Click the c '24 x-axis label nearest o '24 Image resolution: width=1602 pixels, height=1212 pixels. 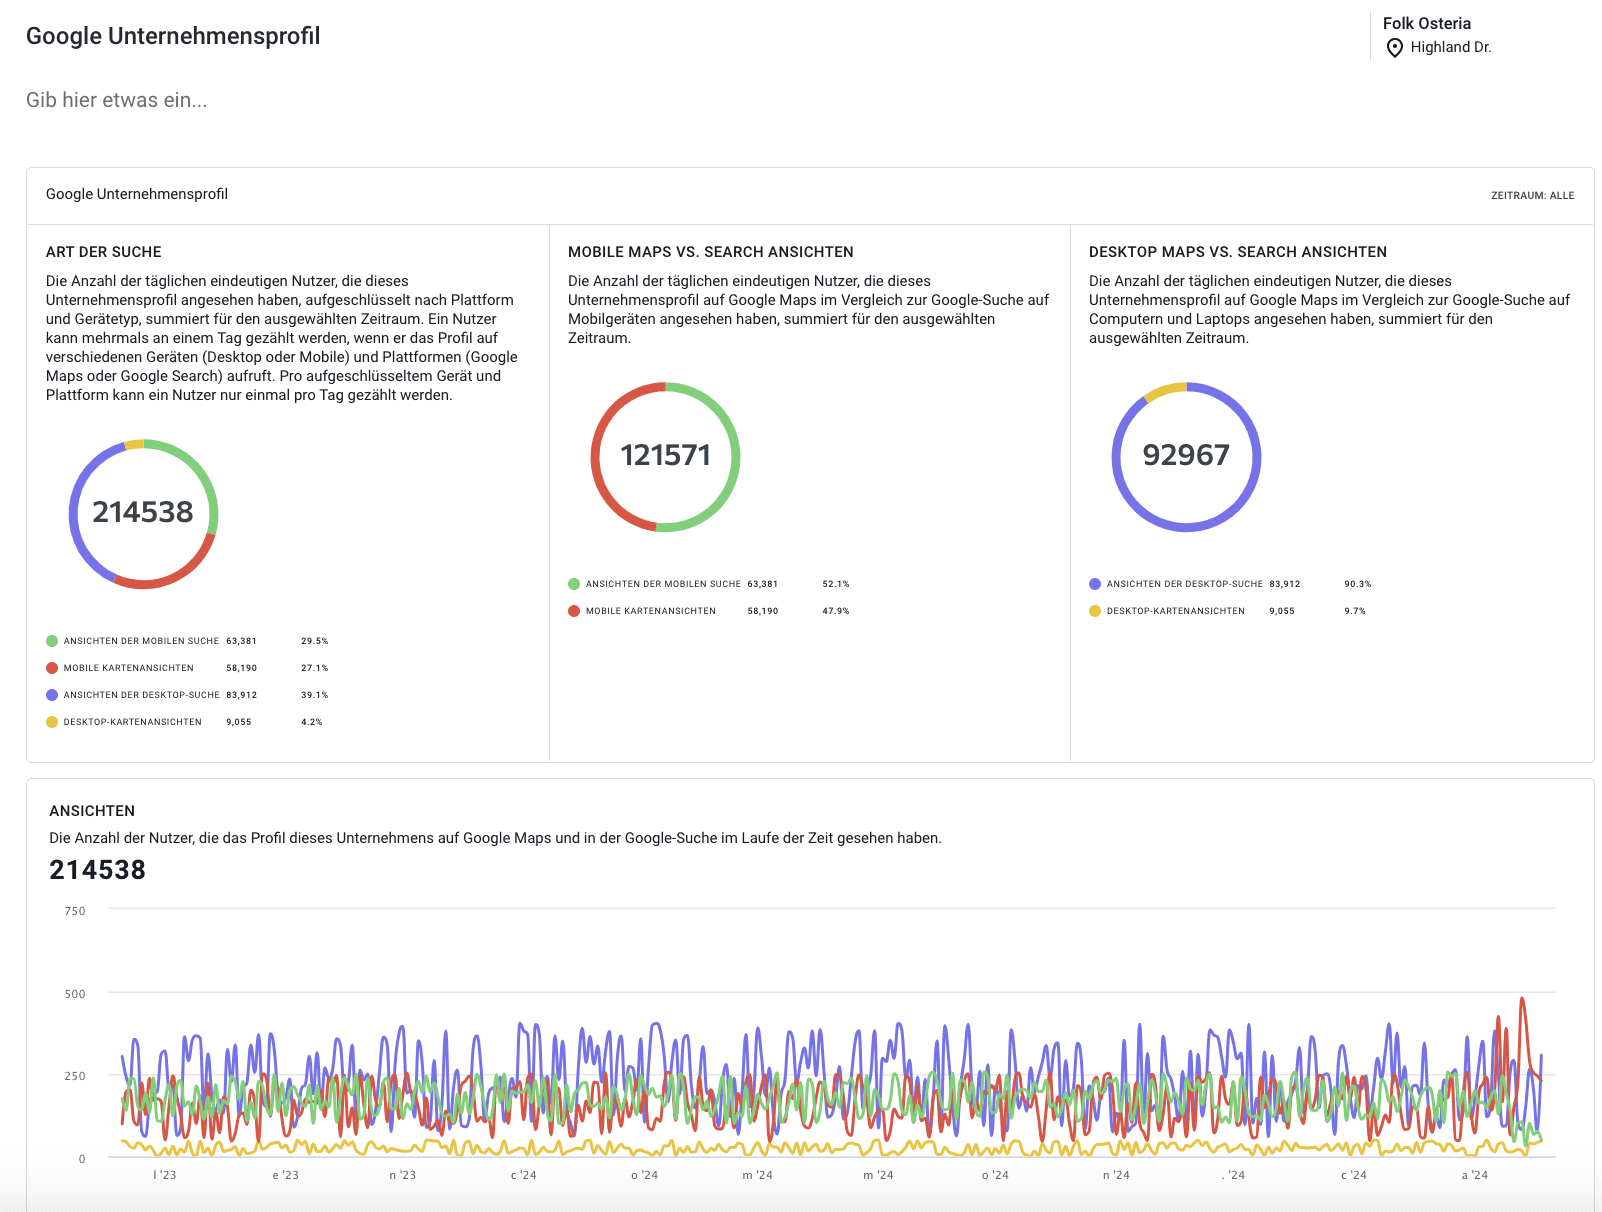click(523, 1175)
